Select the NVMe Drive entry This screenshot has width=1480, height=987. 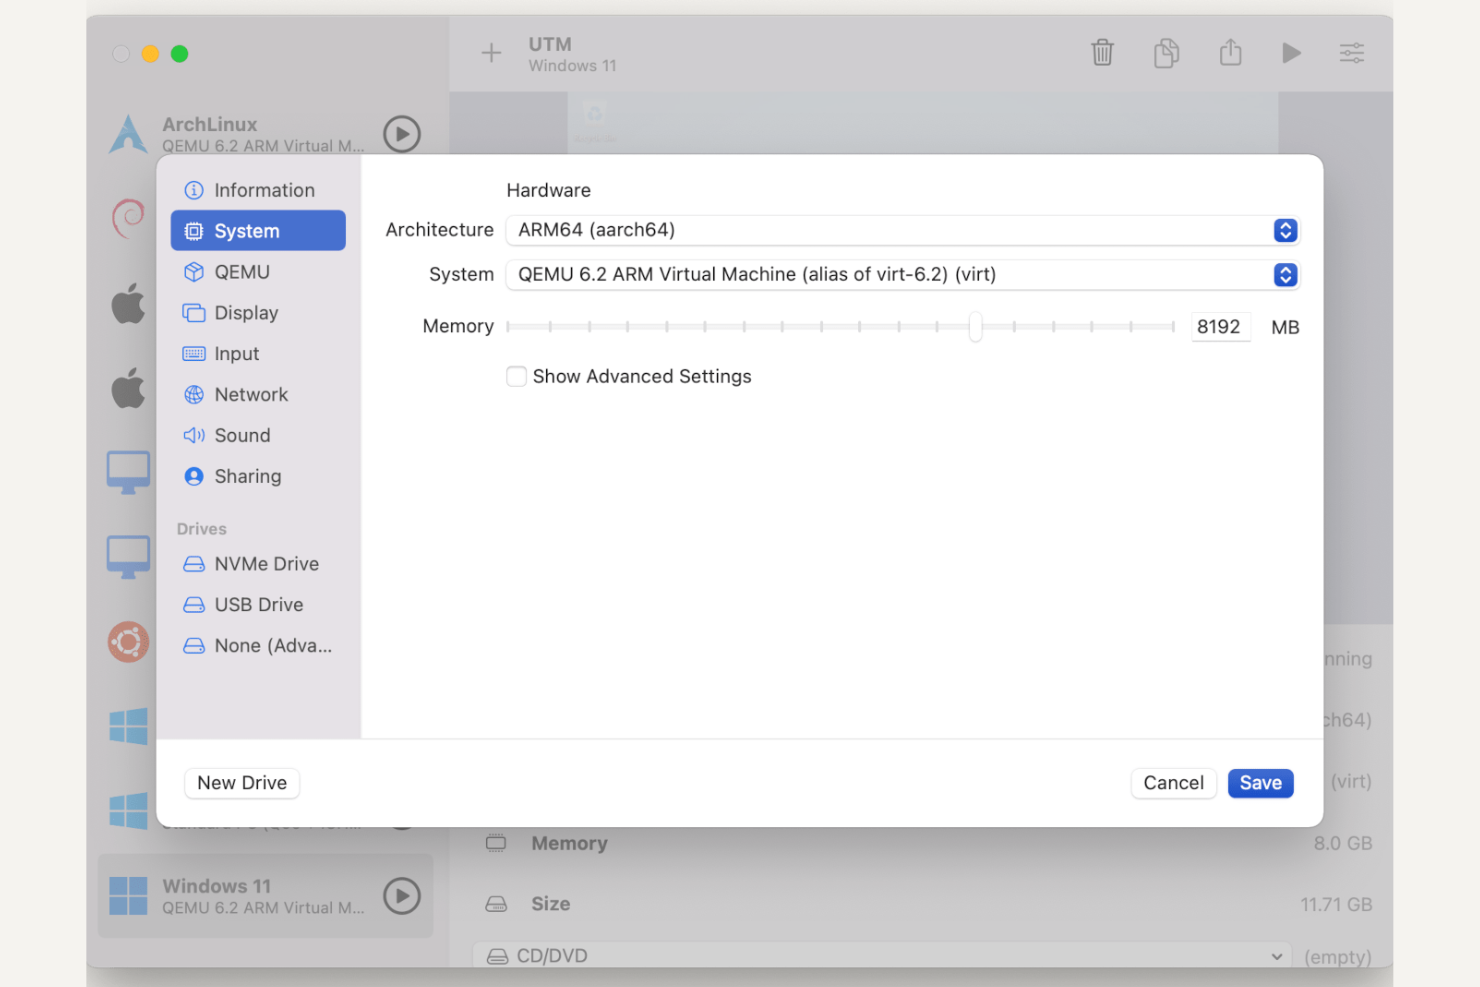pos(258,564)
